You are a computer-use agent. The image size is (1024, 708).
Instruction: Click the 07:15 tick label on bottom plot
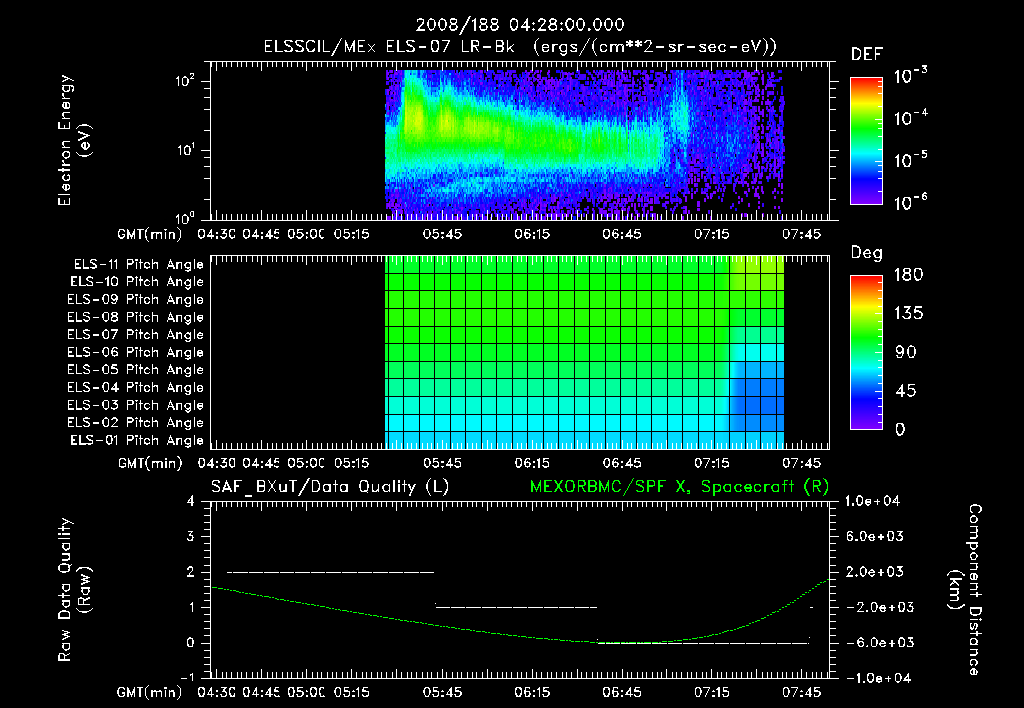point(711,692)
